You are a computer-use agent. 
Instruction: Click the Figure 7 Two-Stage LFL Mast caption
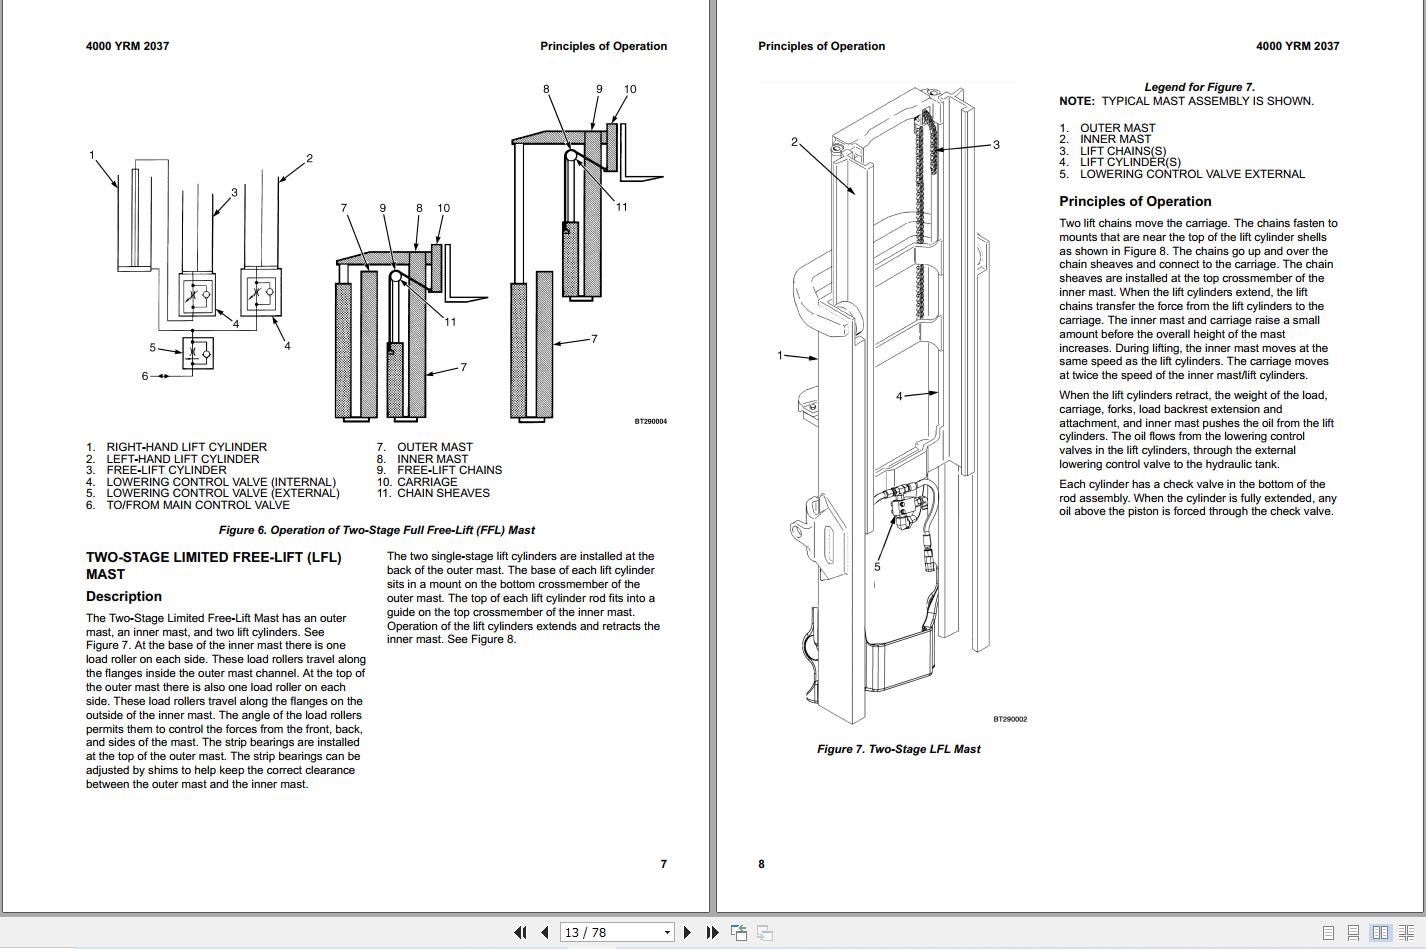click(x=898, y=749)
